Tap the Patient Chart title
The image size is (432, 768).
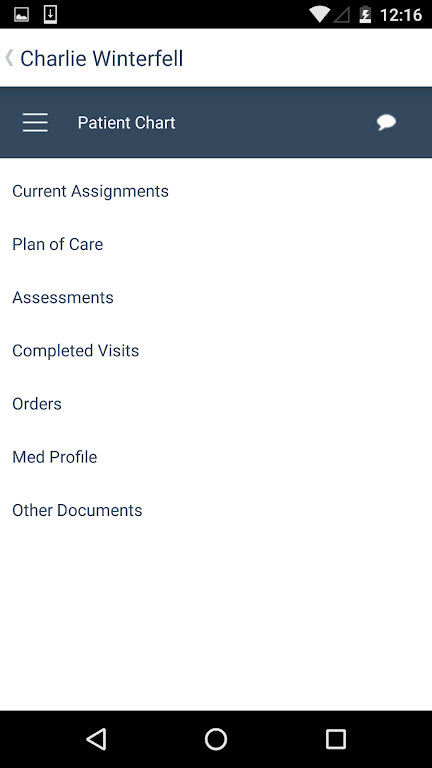coord(126,122)
